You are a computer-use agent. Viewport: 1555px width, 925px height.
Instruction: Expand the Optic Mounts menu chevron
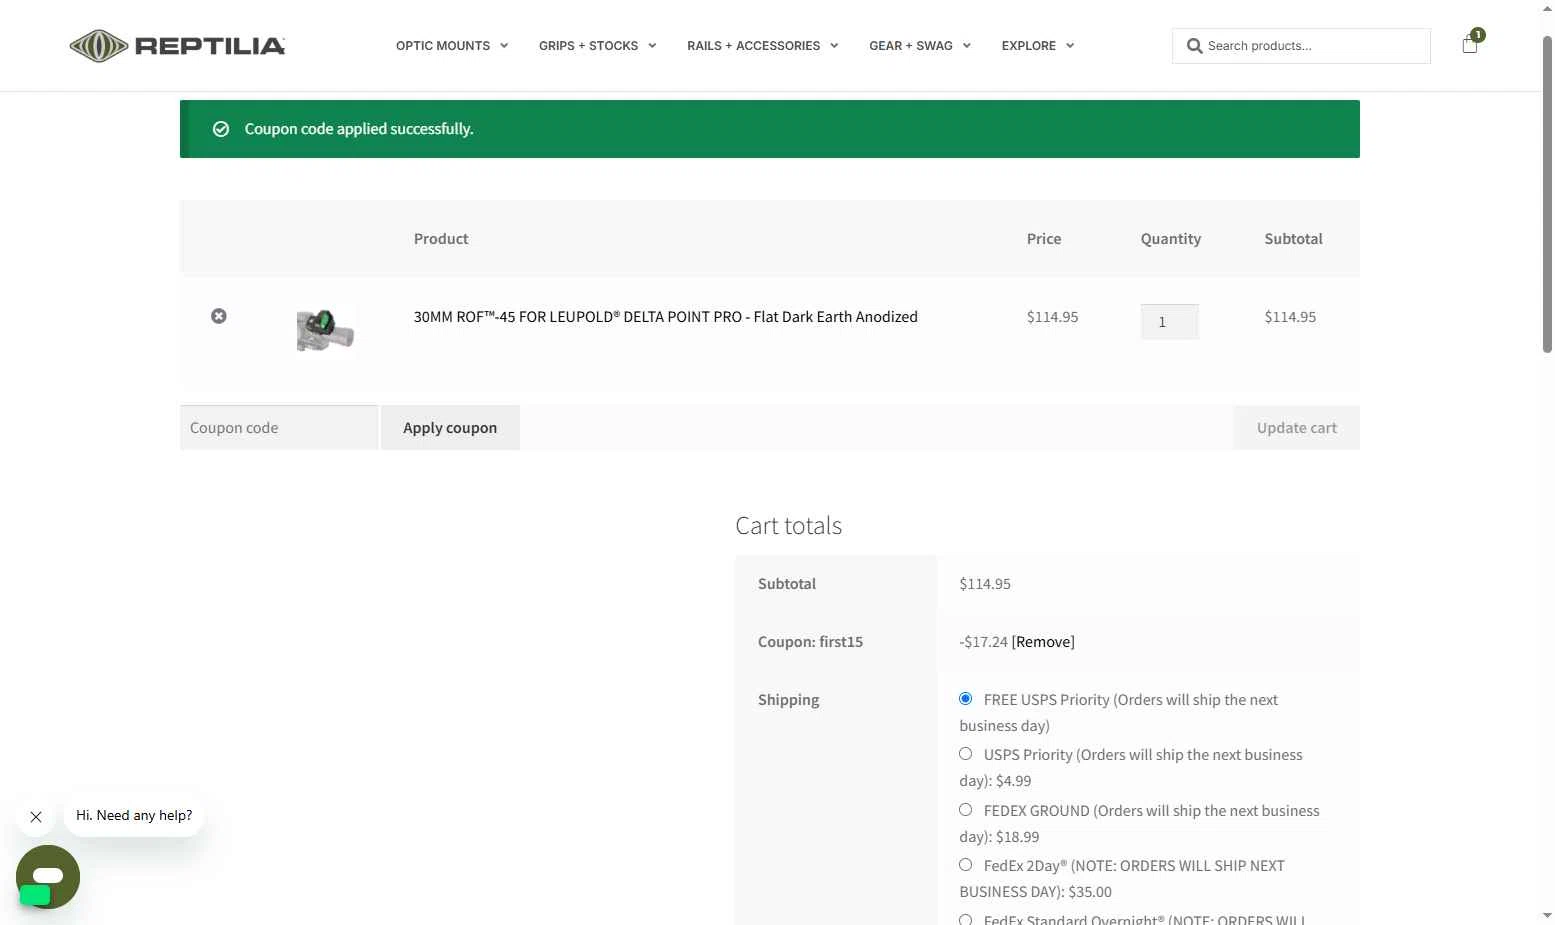click(504, 46)
